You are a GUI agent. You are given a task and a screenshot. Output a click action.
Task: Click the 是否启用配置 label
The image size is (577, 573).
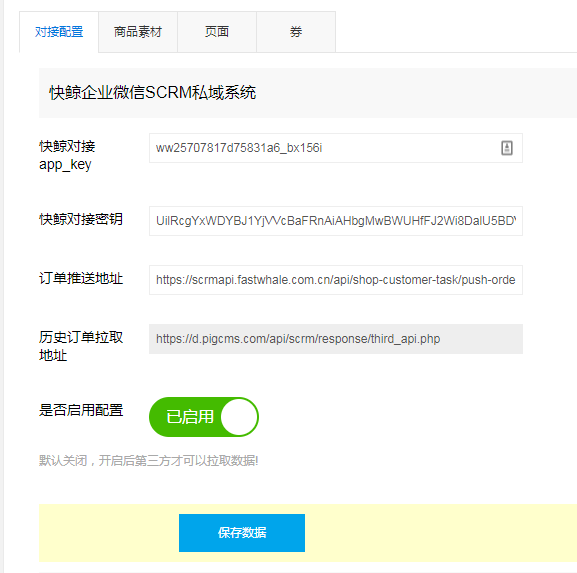(x=81, y=410)
